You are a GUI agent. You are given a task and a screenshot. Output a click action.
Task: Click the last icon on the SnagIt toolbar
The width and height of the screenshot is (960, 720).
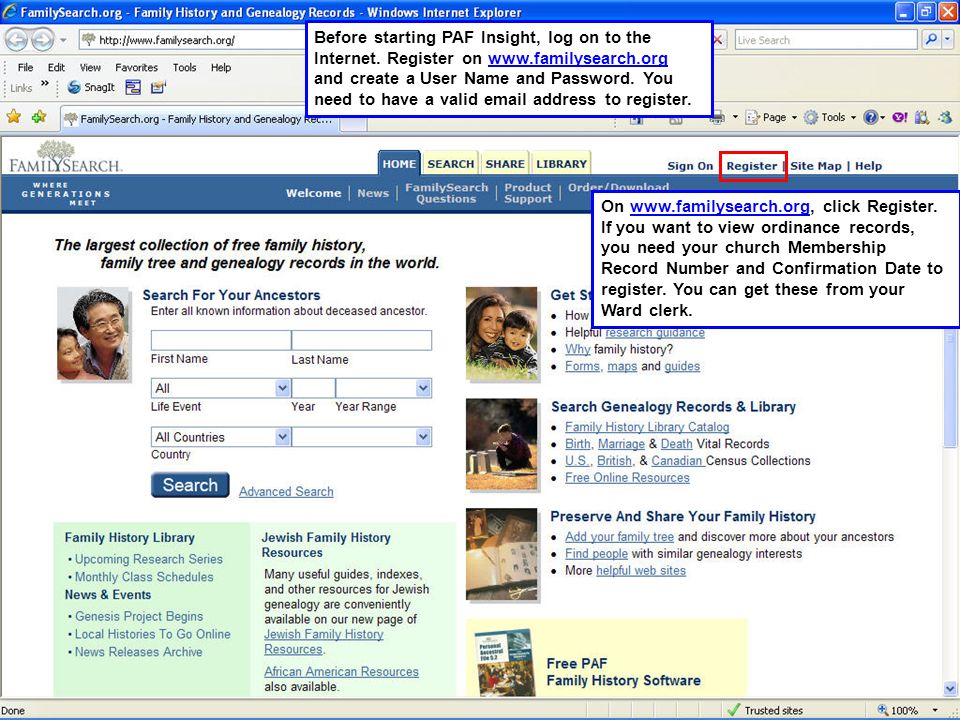tap(157, 87)
